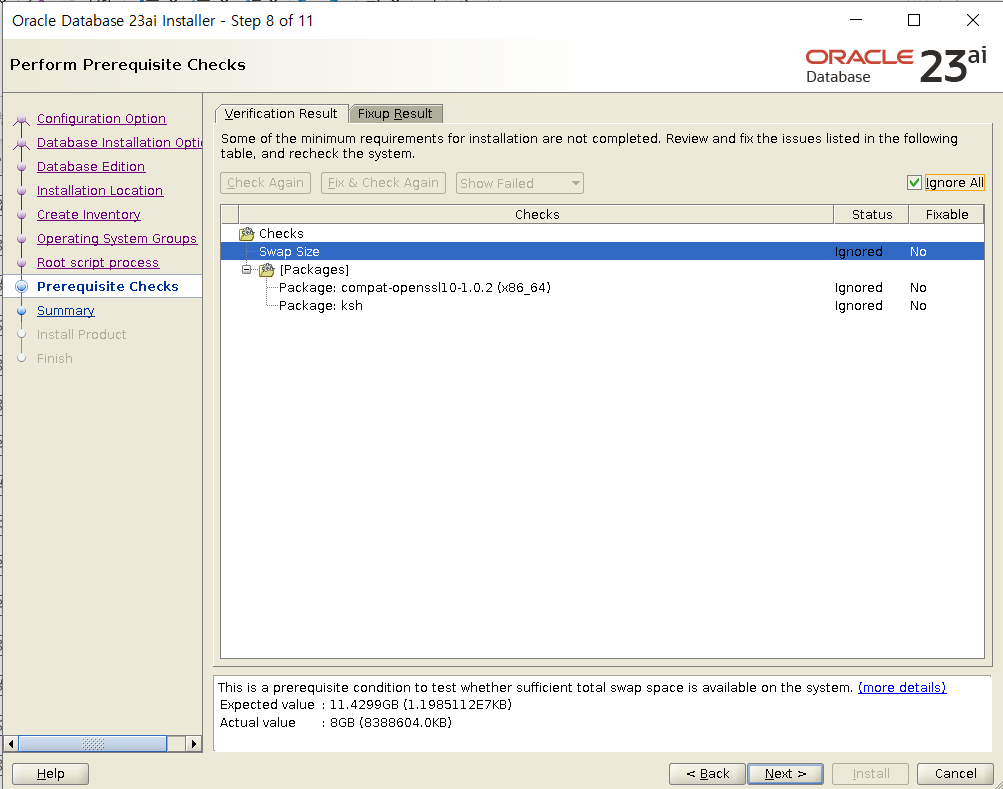Jump to Create Inventory step
This screenshot has height=789, width=1003.
tap(88, 214)
